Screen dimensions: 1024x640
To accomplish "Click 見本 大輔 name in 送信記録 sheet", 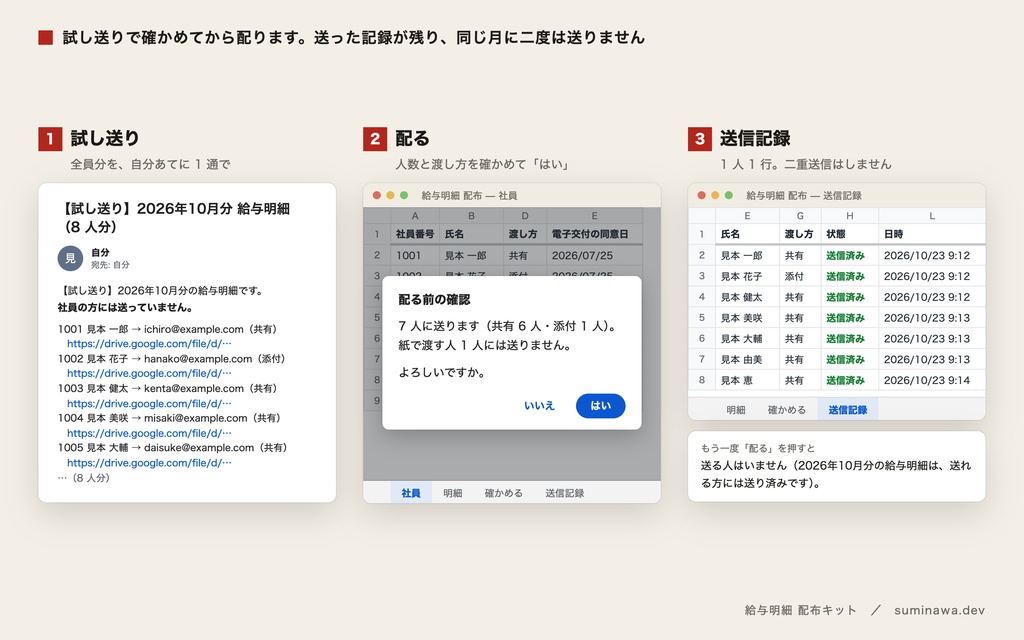I will (747, 338).
